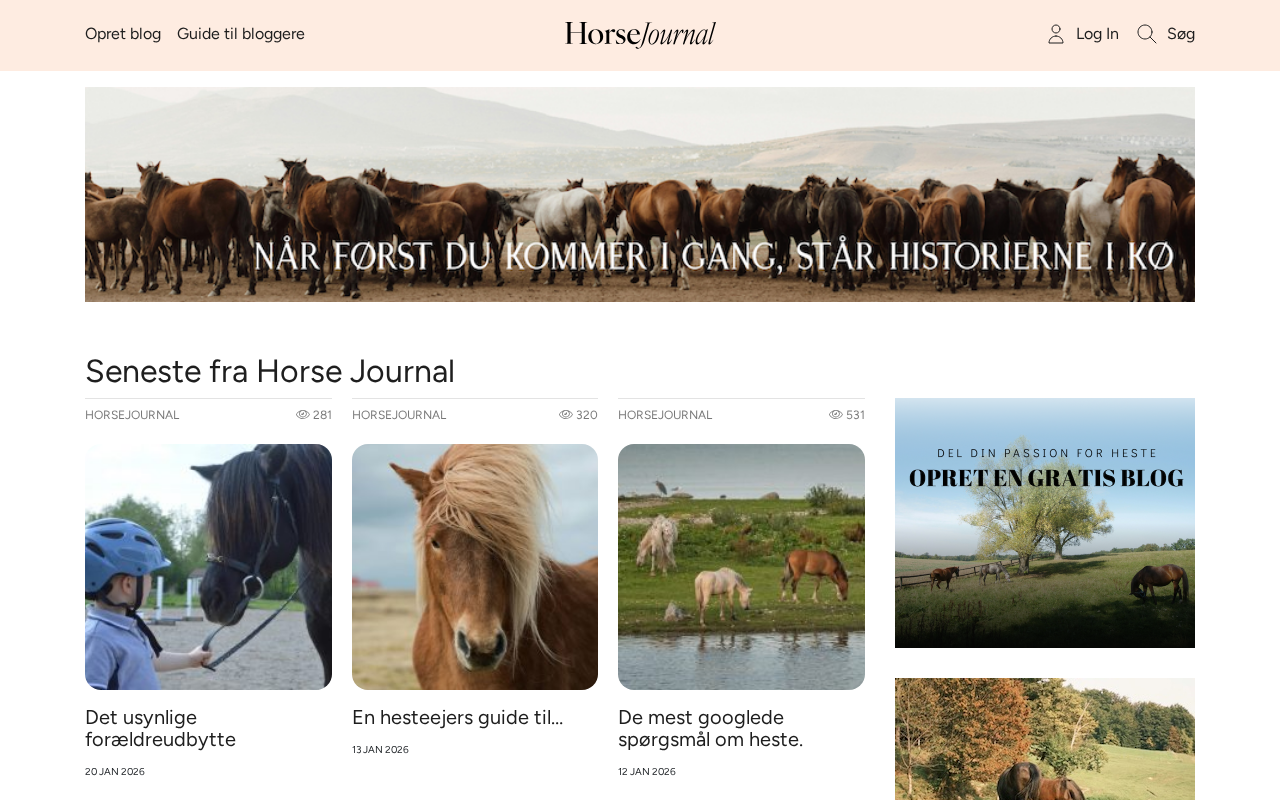Click the Søg search label
1280x800 pixels.
point(1181,34)
